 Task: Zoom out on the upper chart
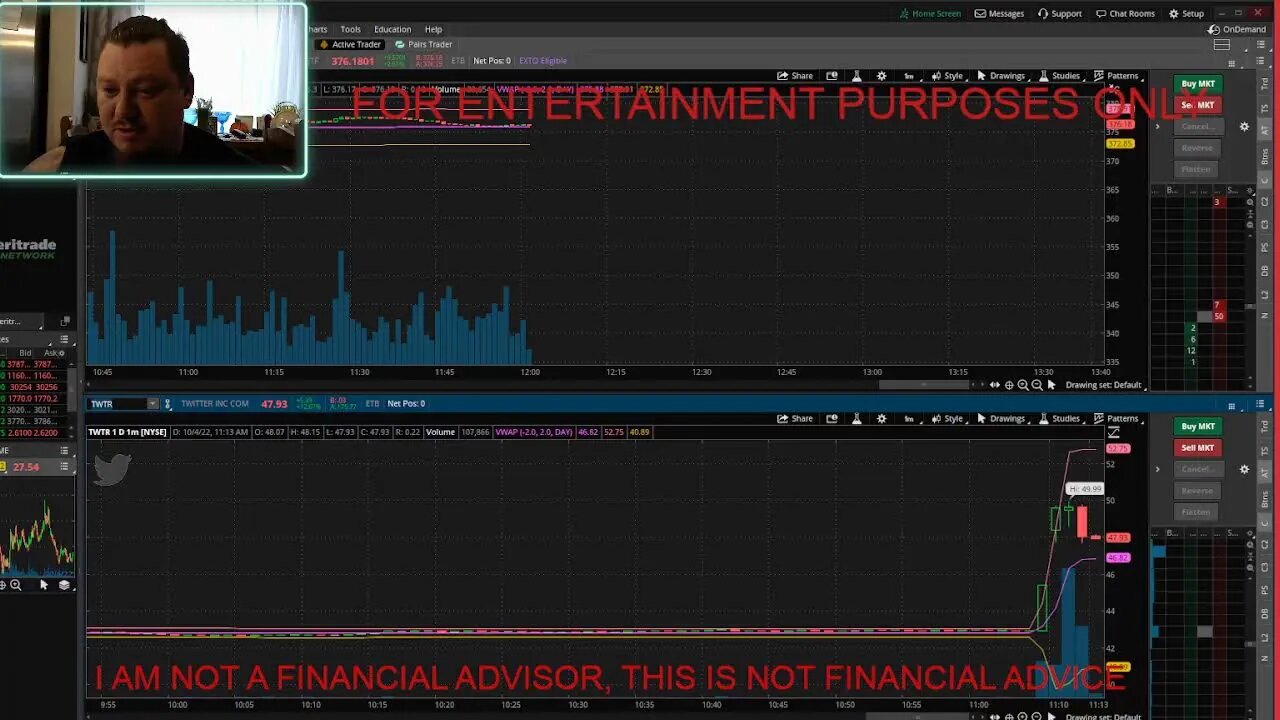tap(1037, 385)
